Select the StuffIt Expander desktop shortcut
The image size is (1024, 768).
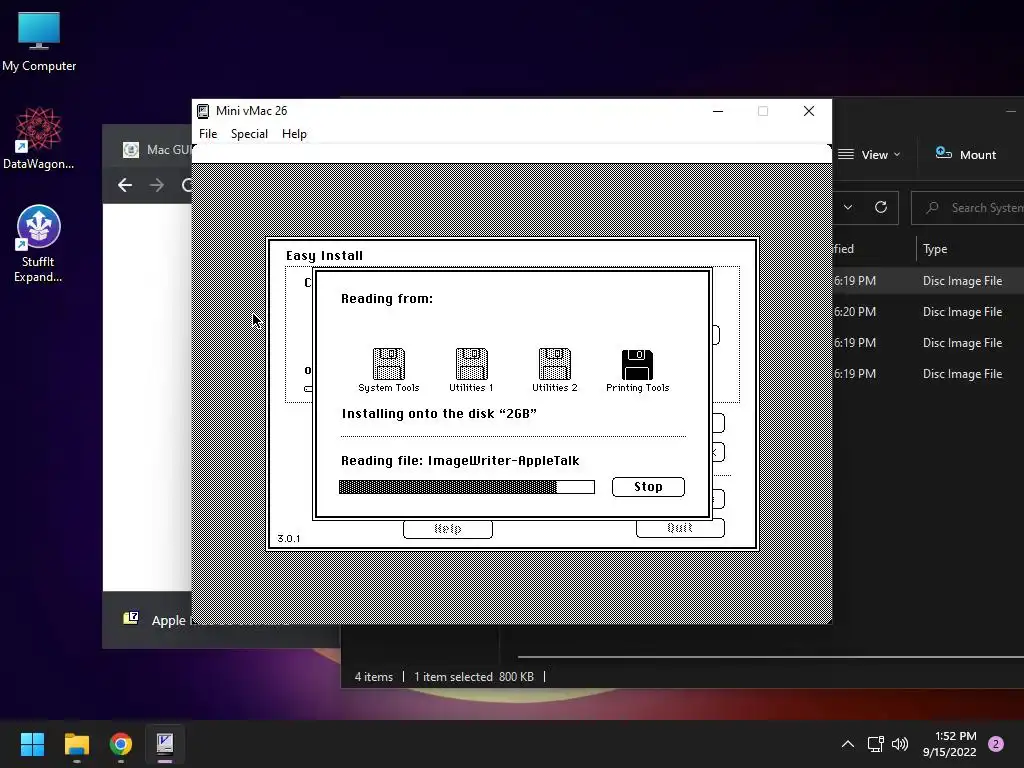[x=39, y=244]
